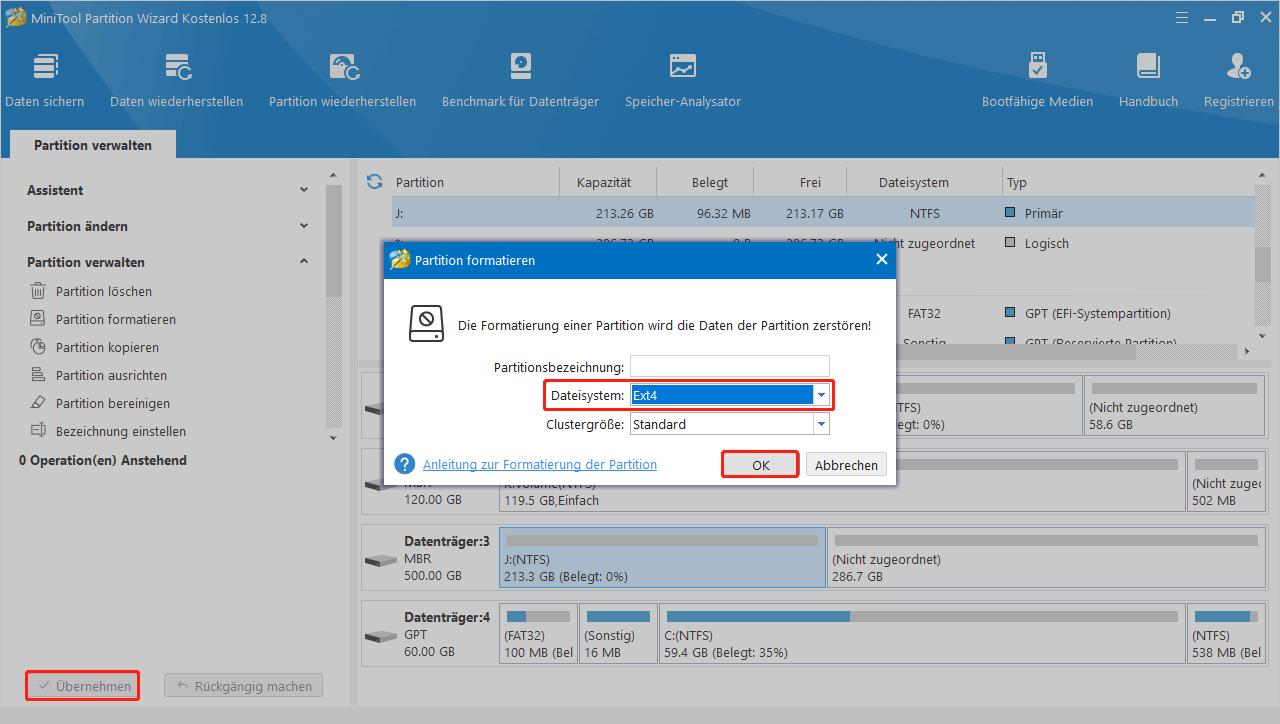Click Partition bereinigen eraser icon

coord(38,403)
